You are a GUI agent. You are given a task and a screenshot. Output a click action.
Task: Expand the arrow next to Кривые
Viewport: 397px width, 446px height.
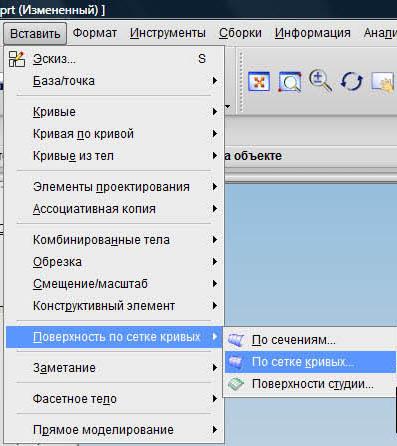tap(215, 112)
